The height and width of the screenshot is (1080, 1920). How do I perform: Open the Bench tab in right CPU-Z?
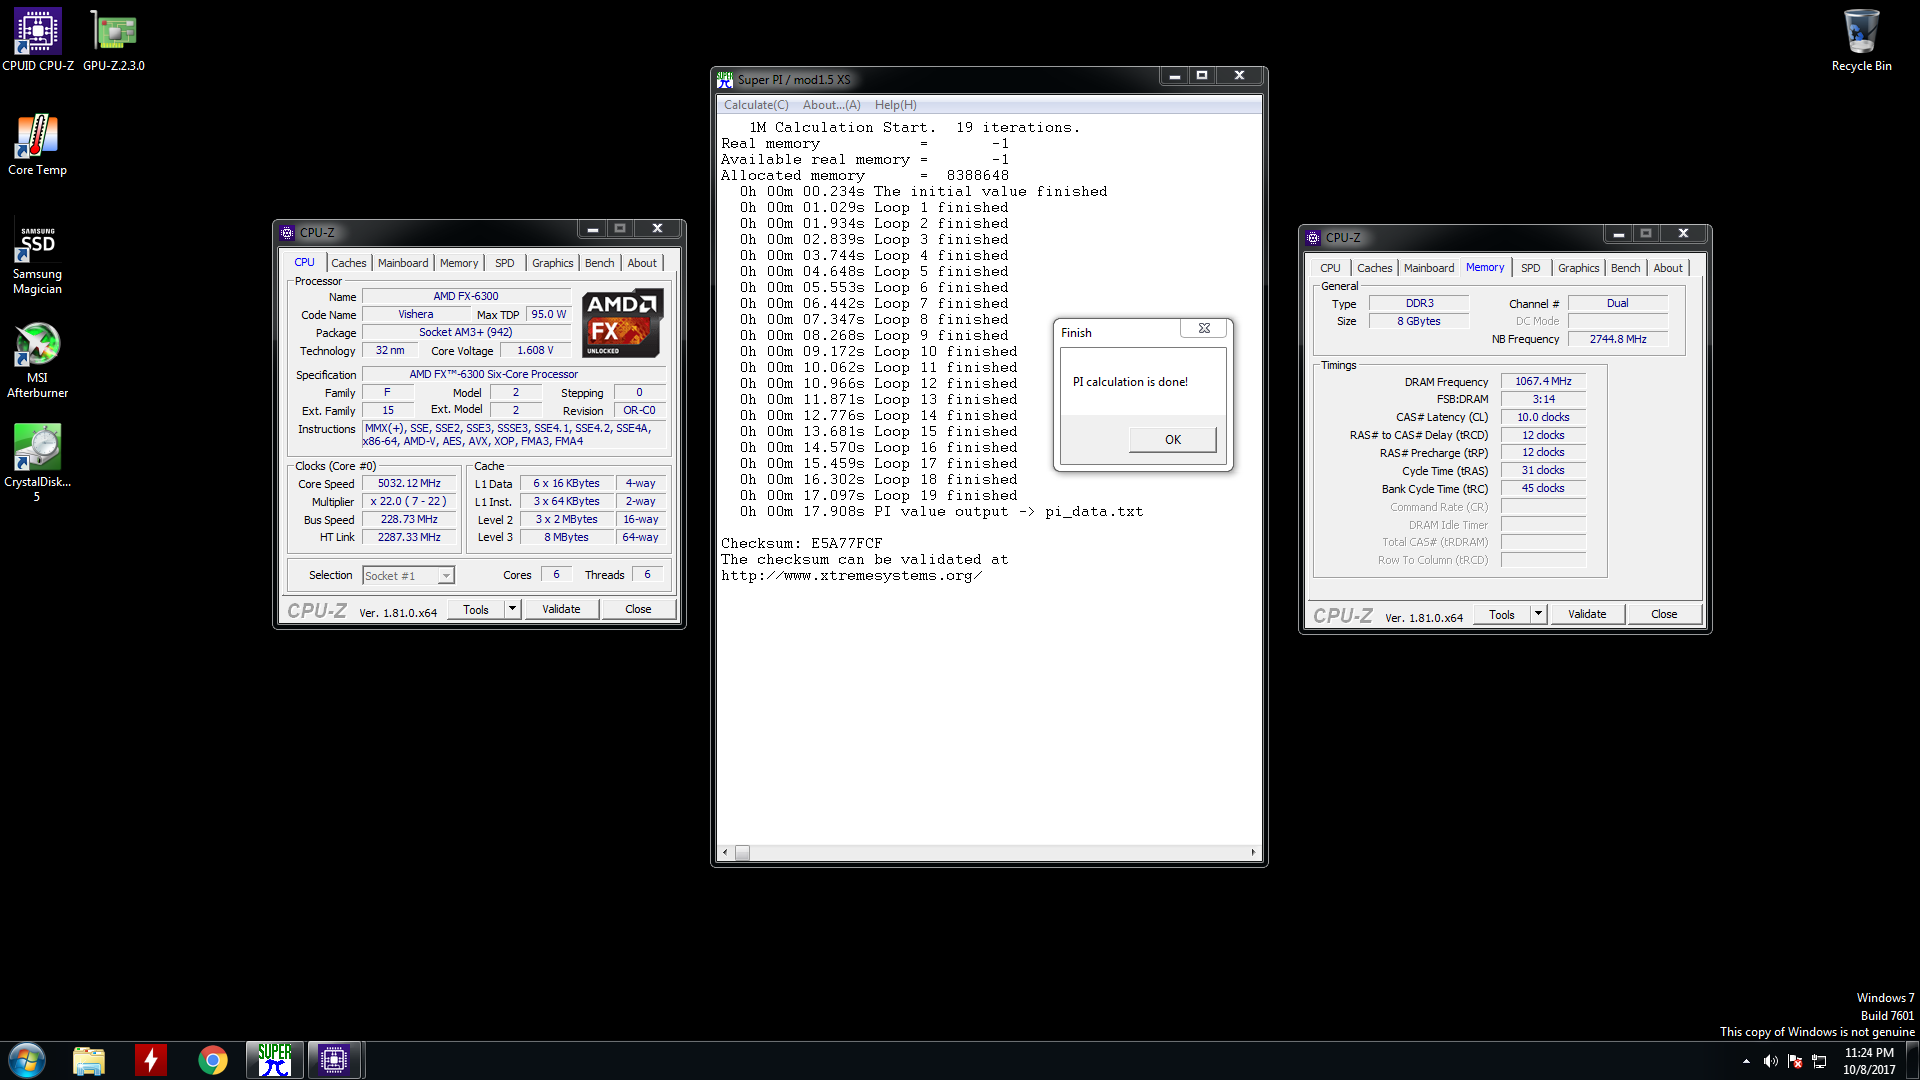(1626, 268)
